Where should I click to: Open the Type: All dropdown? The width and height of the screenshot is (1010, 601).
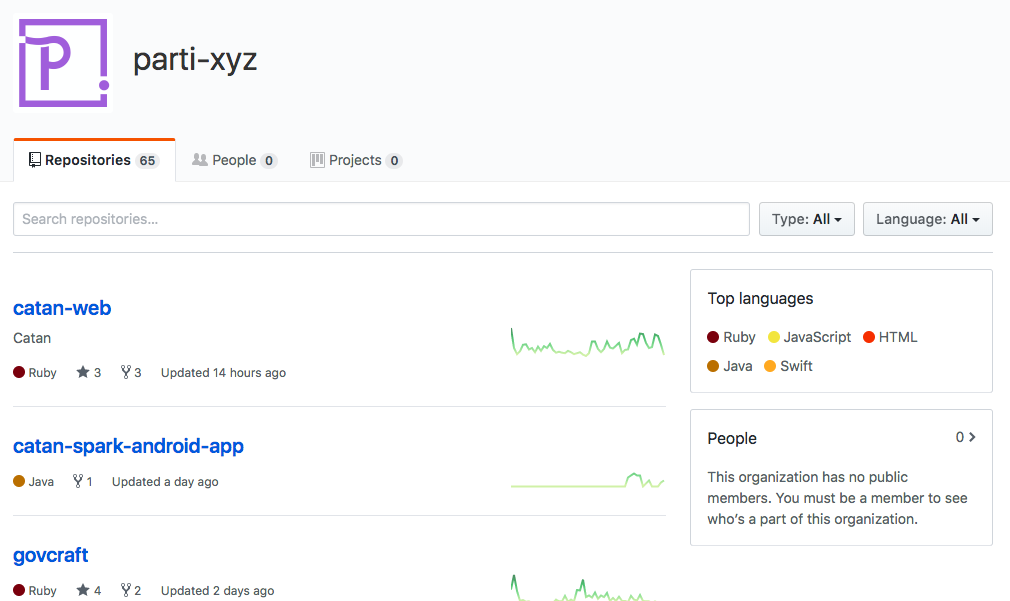pyautogui.click(x=806, y=219)
